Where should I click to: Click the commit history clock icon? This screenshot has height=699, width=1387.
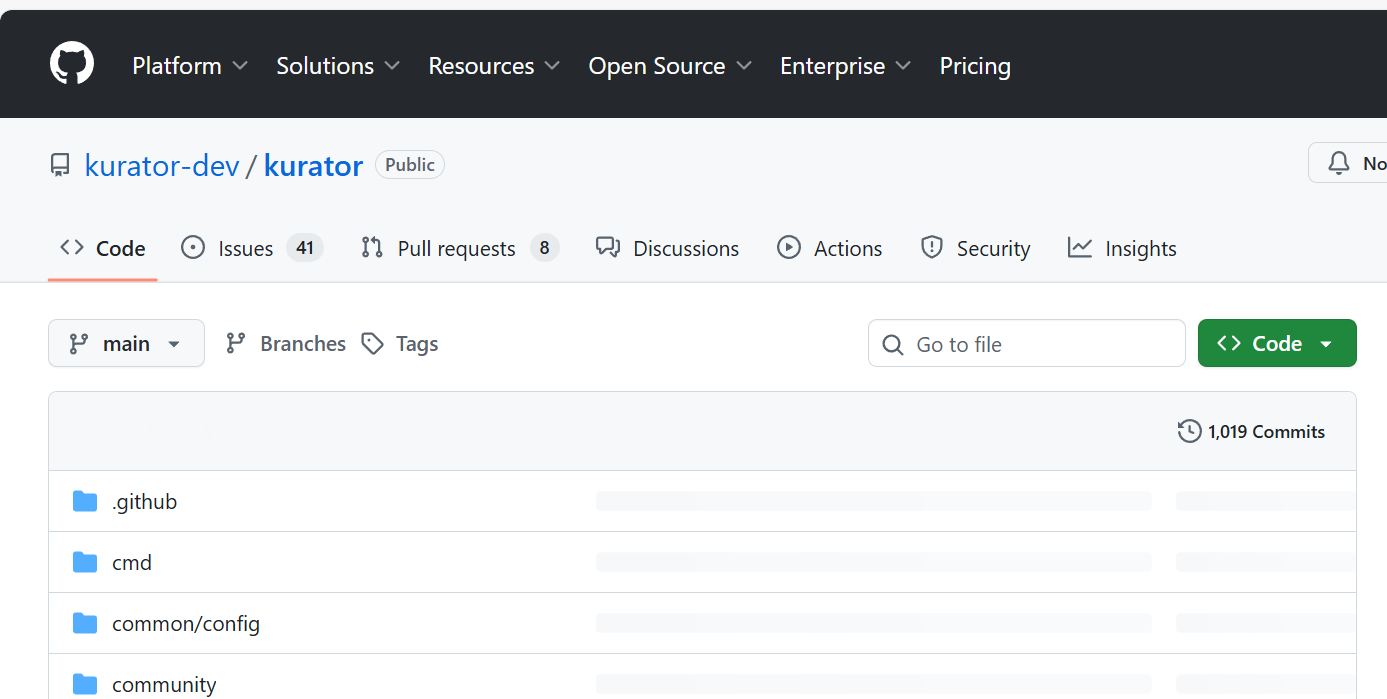click(x=1189, y=431)
